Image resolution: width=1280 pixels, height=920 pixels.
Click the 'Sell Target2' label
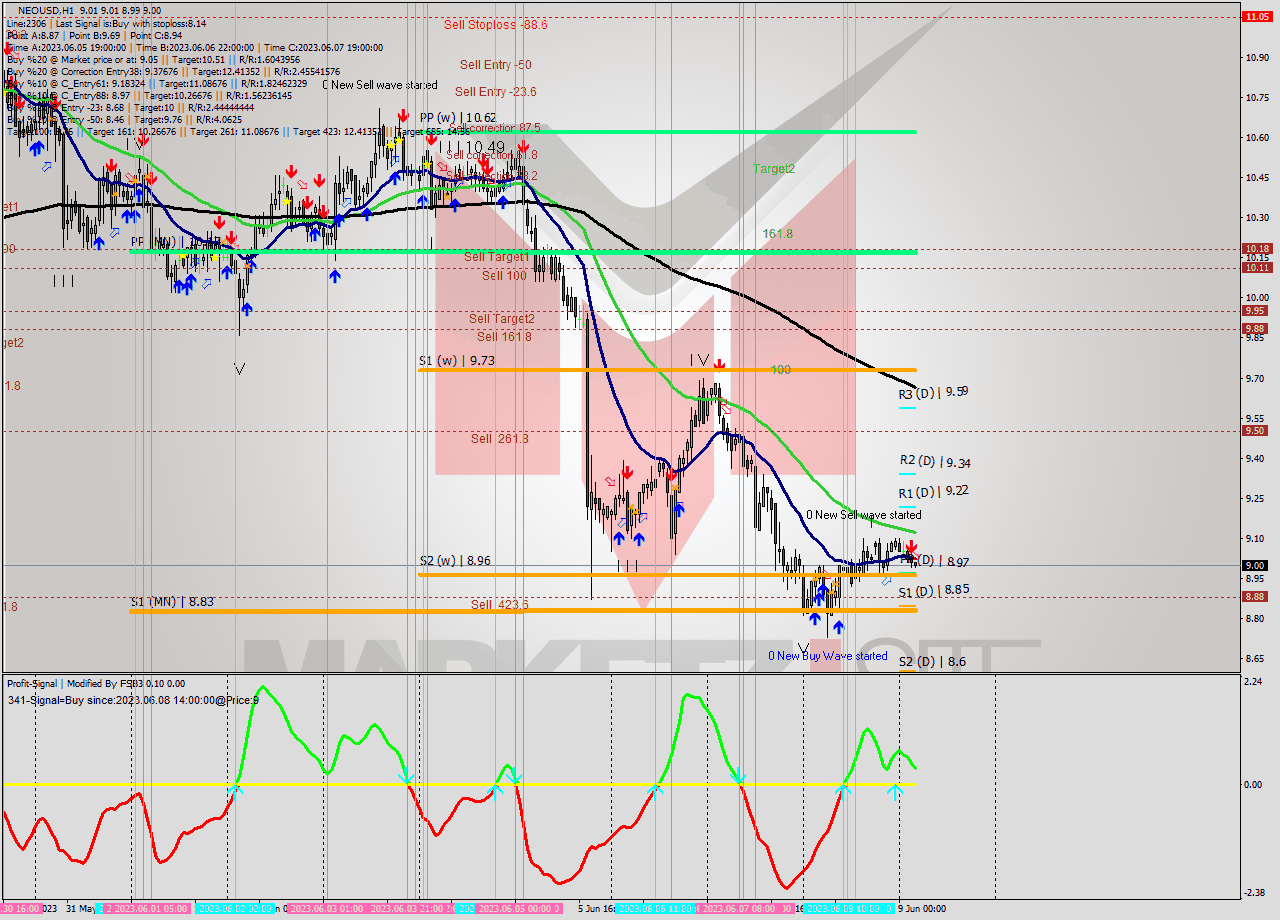(502, 319)
